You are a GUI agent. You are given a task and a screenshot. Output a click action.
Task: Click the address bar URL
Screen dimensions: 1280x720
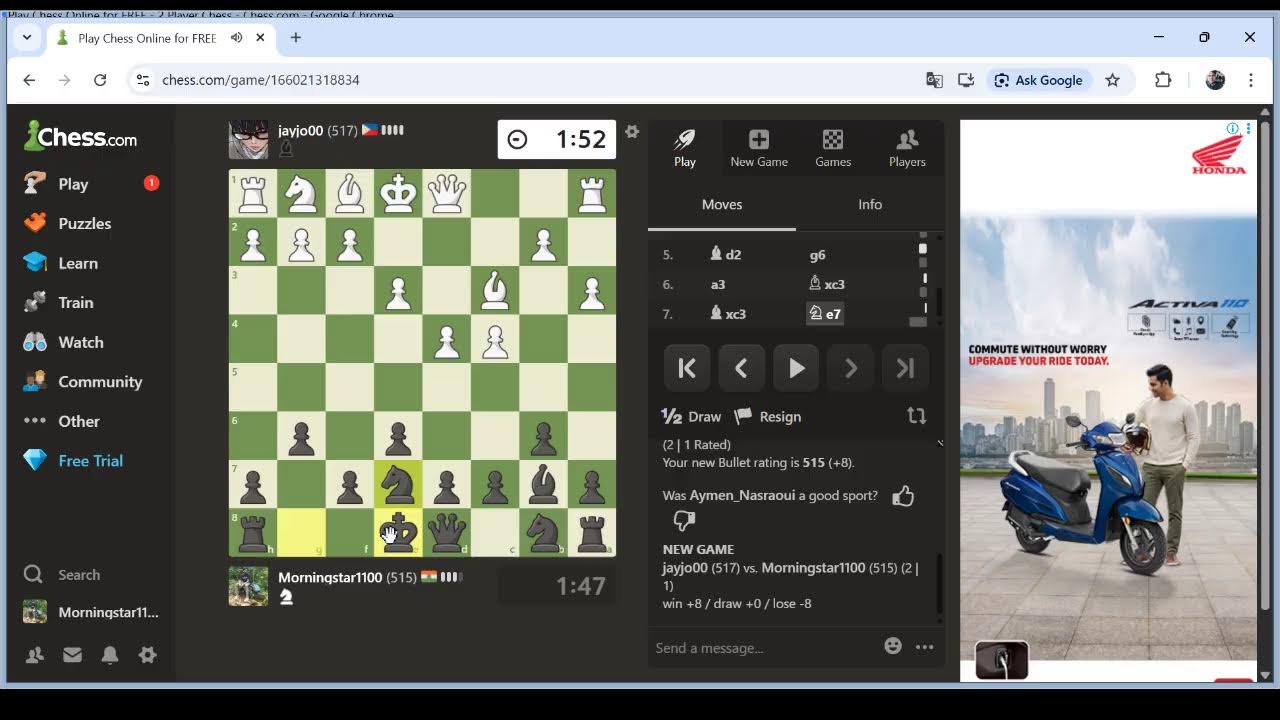261,80
